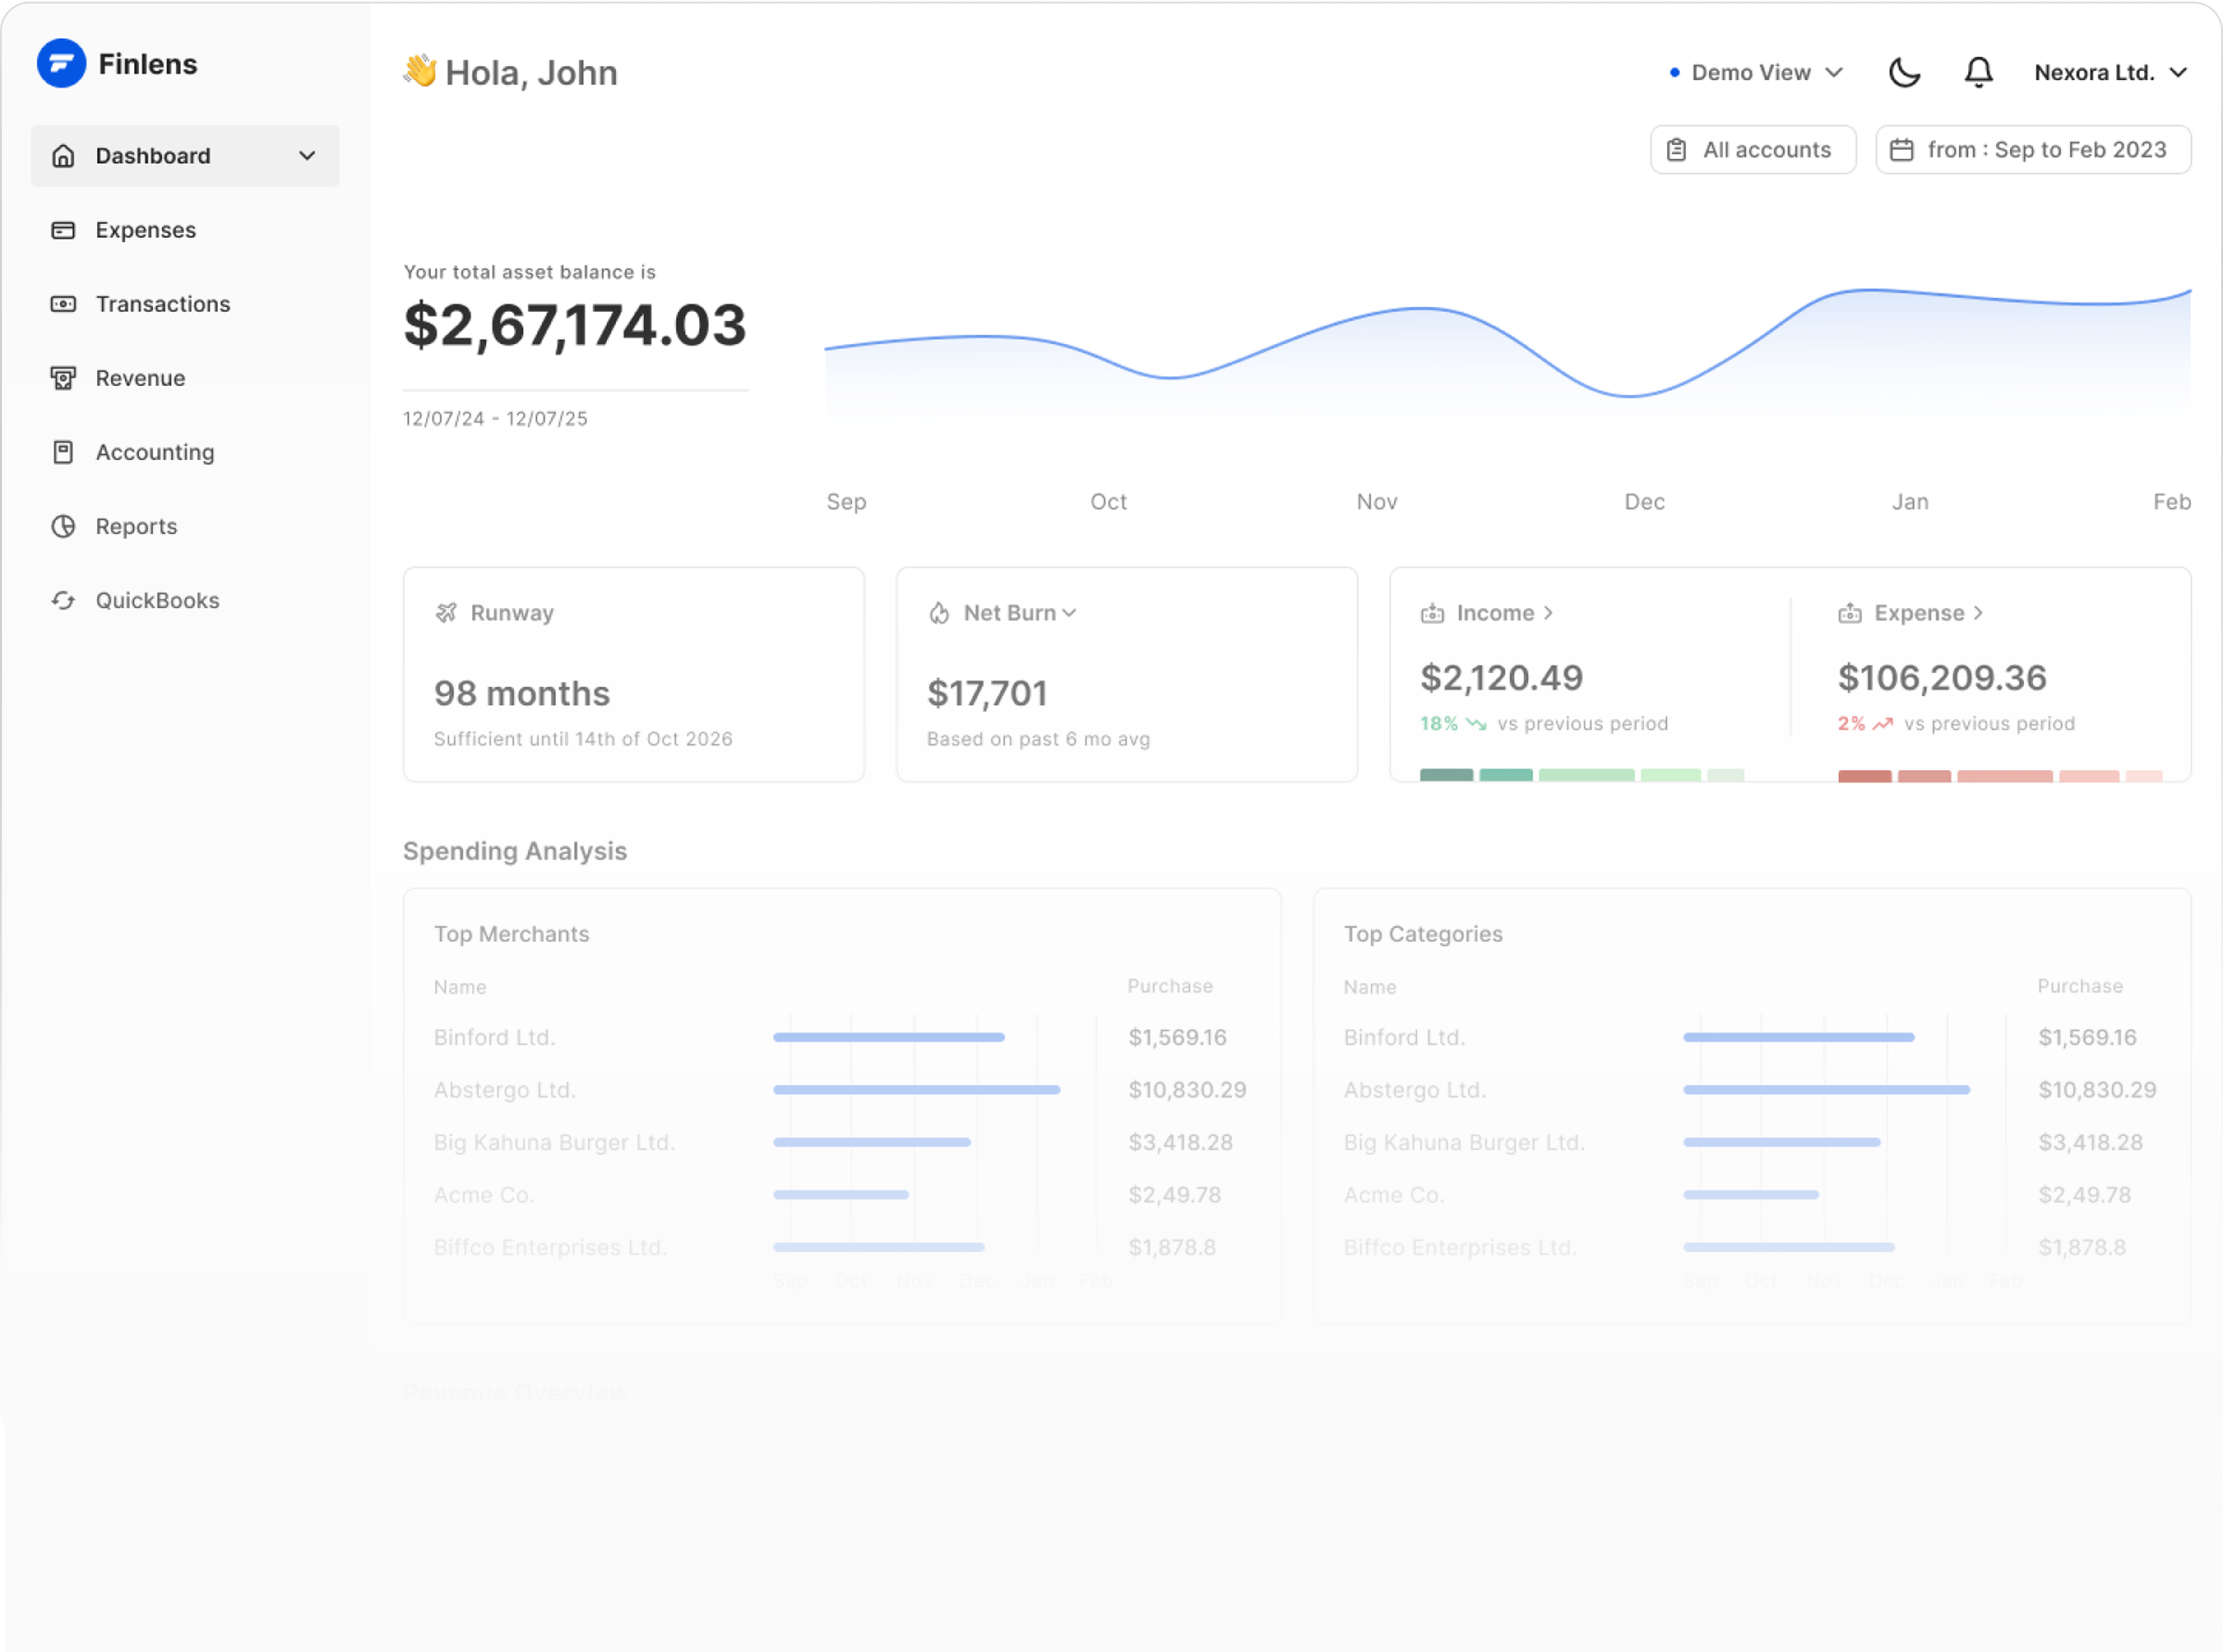Open the Sep to Feb 2023 date range
Image resolution: width=2223 pixels, height=1652 pixels.
pyautogui.click(x=2032, y=150)
